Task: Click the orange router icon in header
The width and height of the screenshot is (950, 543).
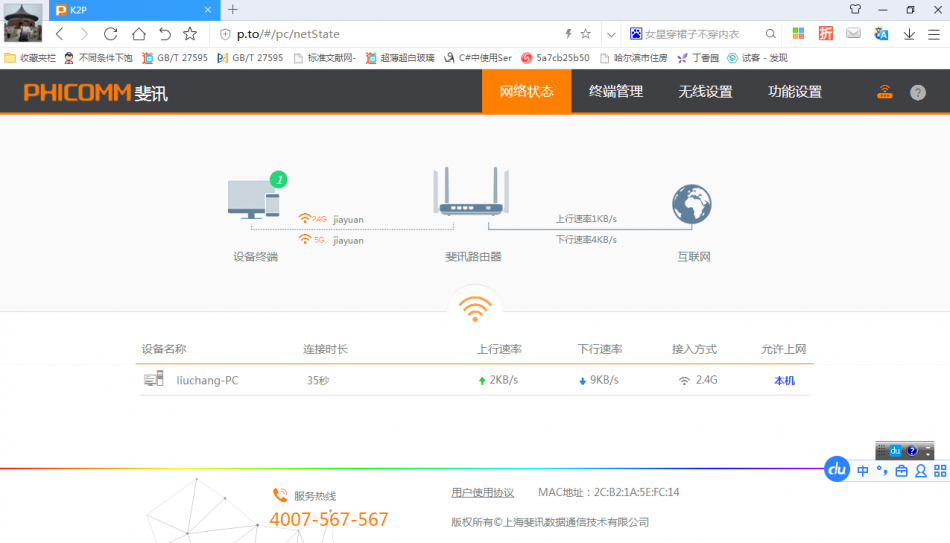Action: 885,92
